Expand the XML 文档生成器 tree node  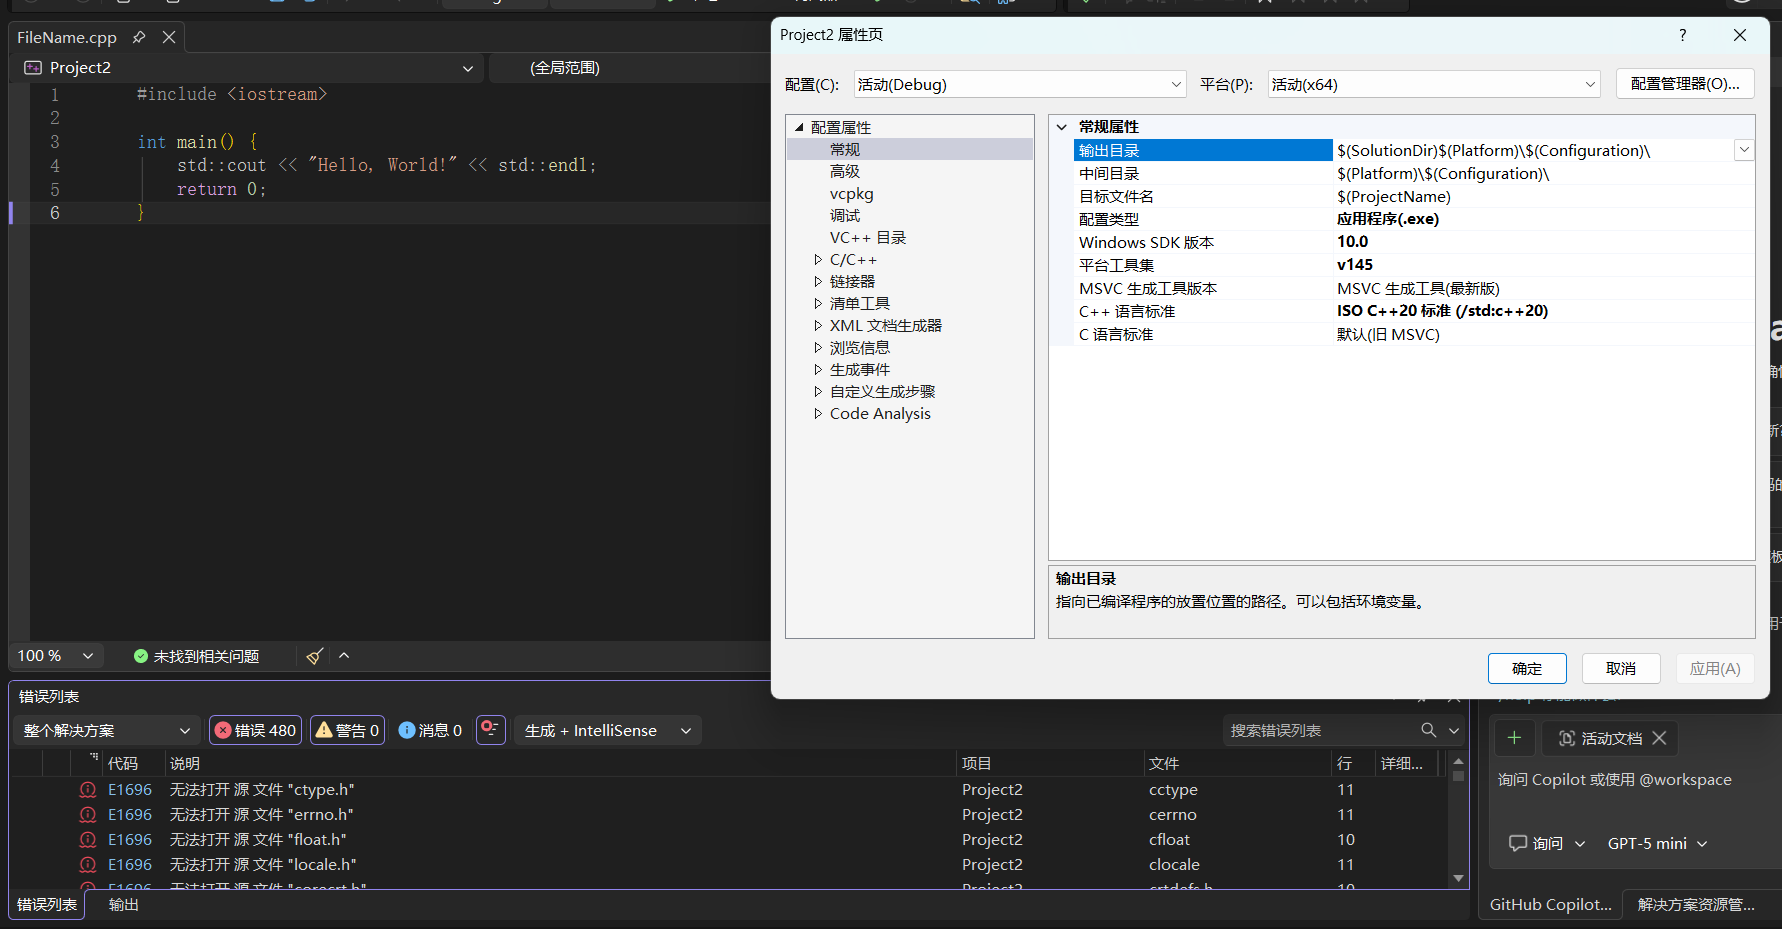(x=818, y=326)
